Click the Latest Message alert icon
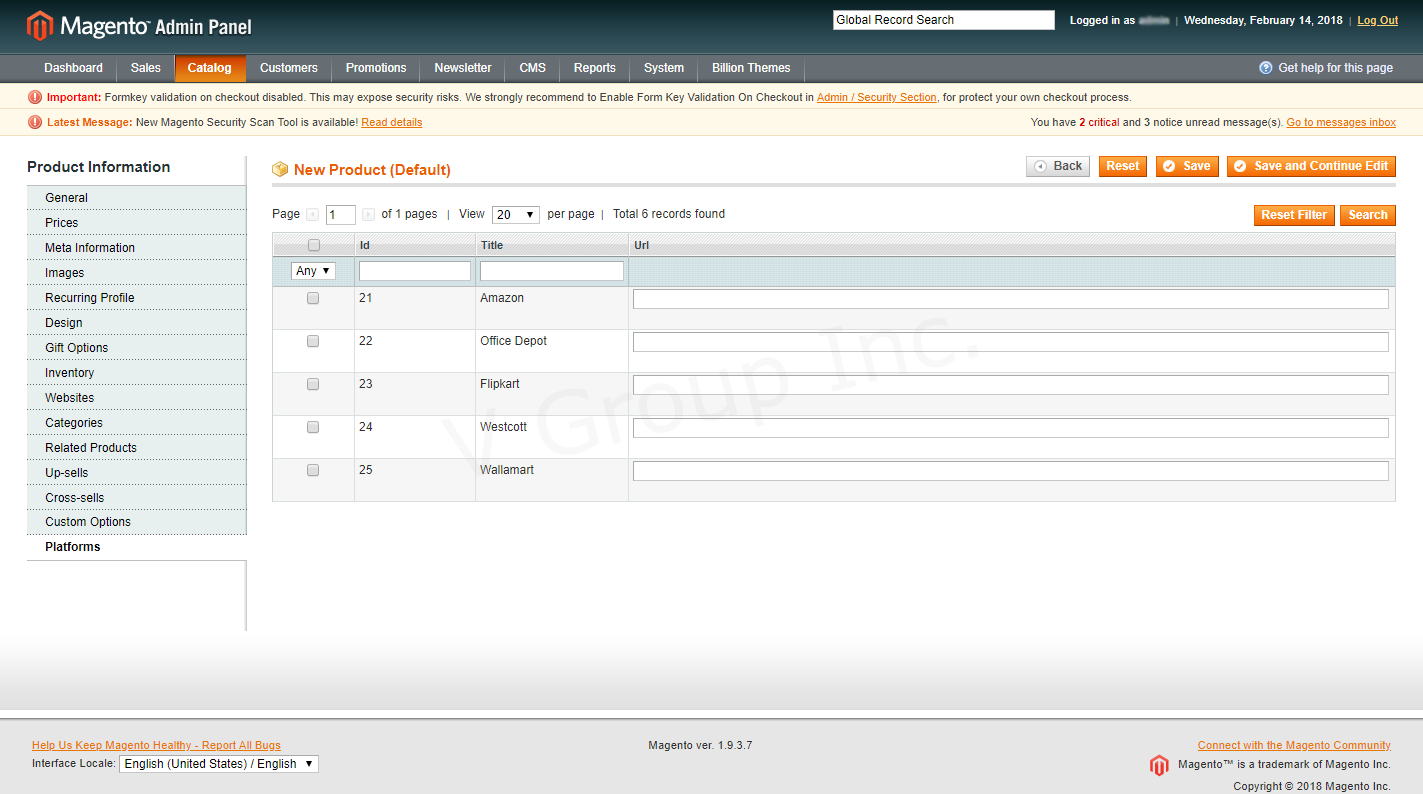Viewport: 1423px width, 794px height. click(x=35, y=122)
